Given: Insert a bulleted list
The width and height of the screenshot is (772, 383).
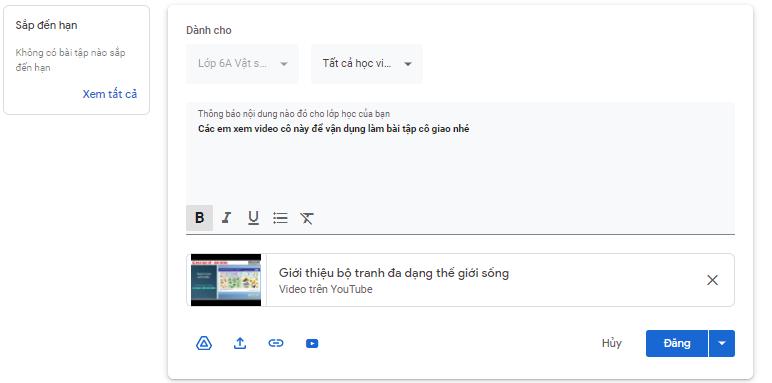Looking at the screenshot, I should 280,218.
